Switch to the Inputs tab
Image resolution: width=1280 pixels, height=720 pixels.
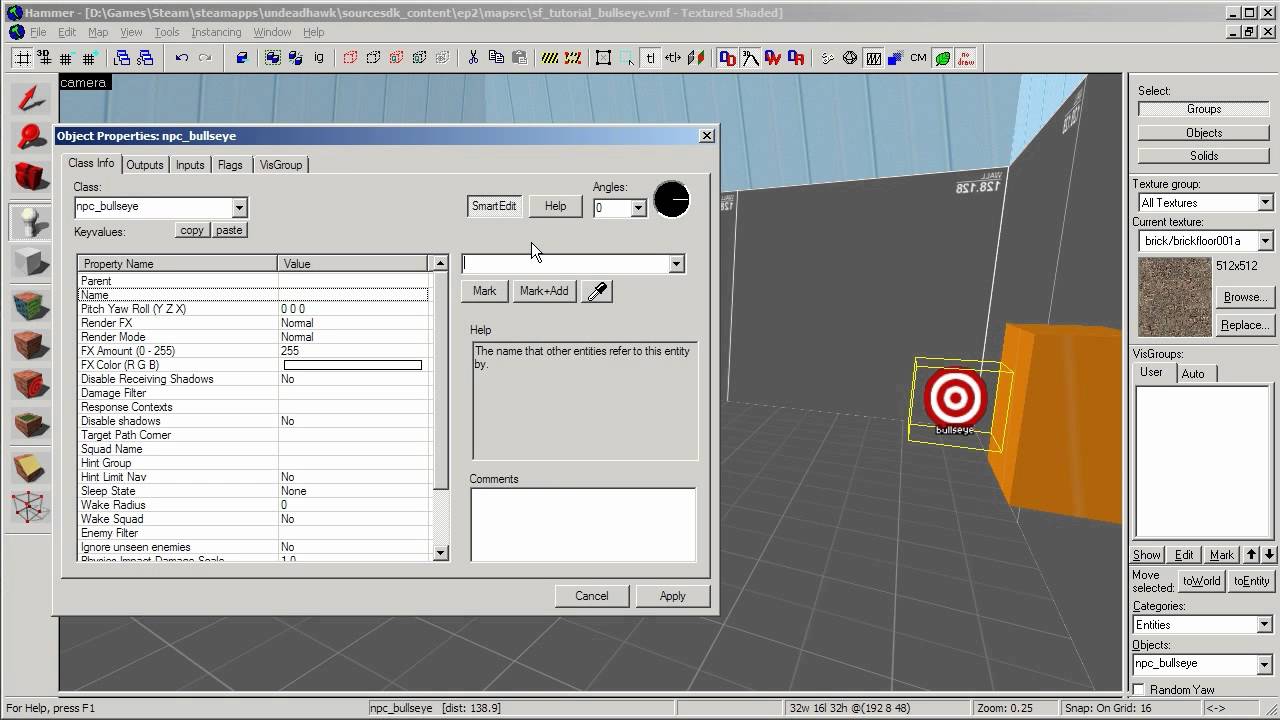click(x=190, y=165)
